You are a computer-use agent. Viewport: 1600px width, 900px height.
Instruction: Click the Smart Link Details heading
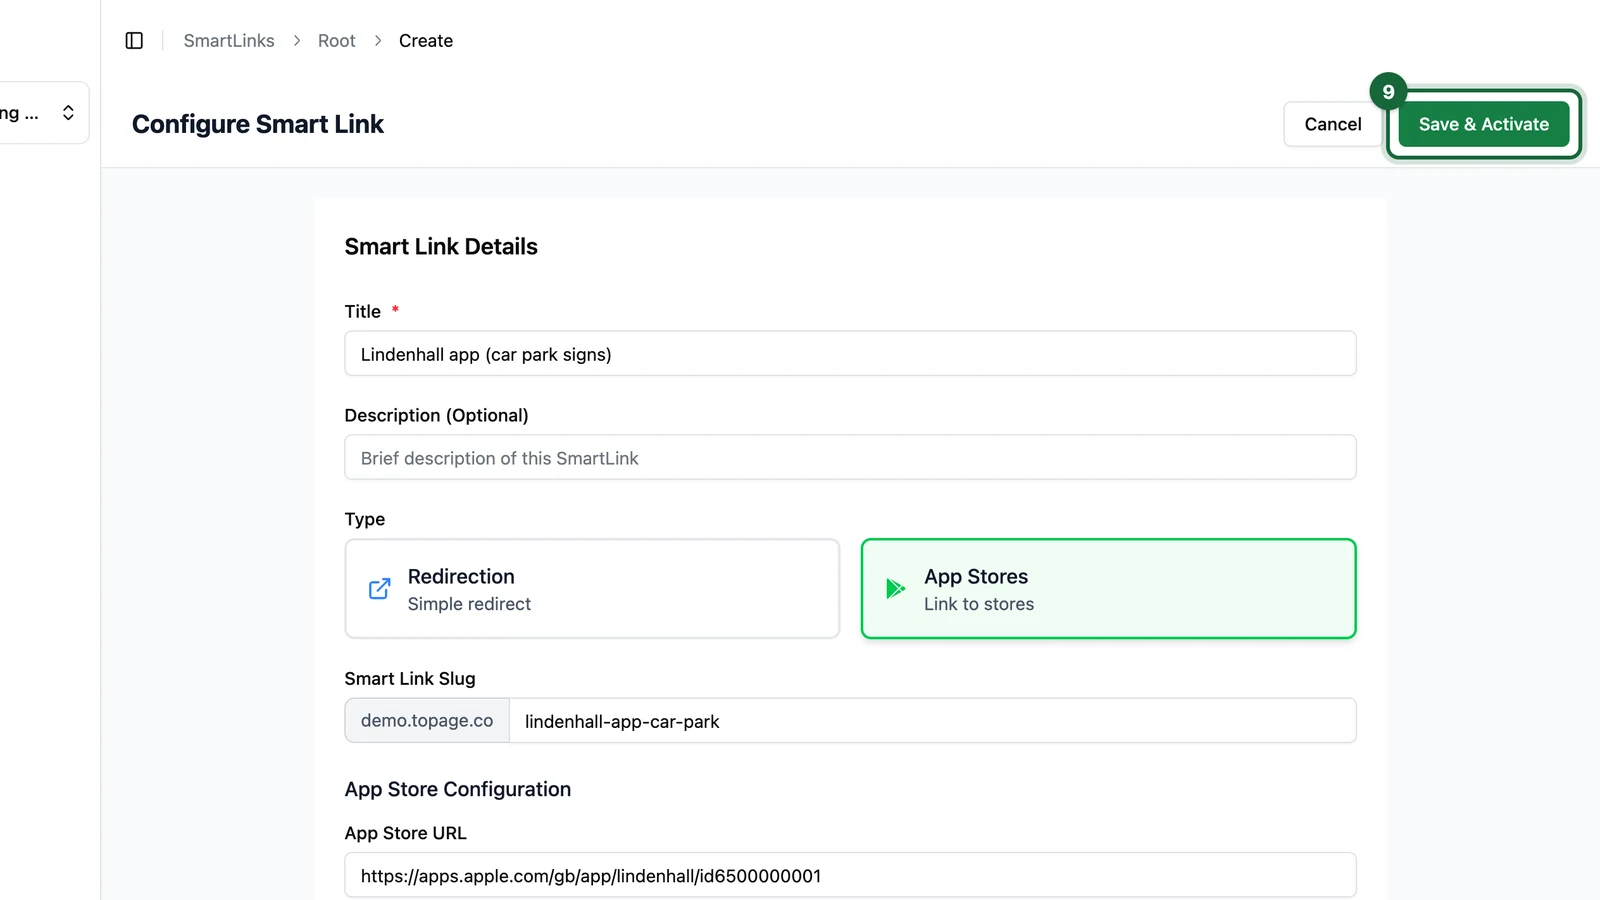click(441, 247)
